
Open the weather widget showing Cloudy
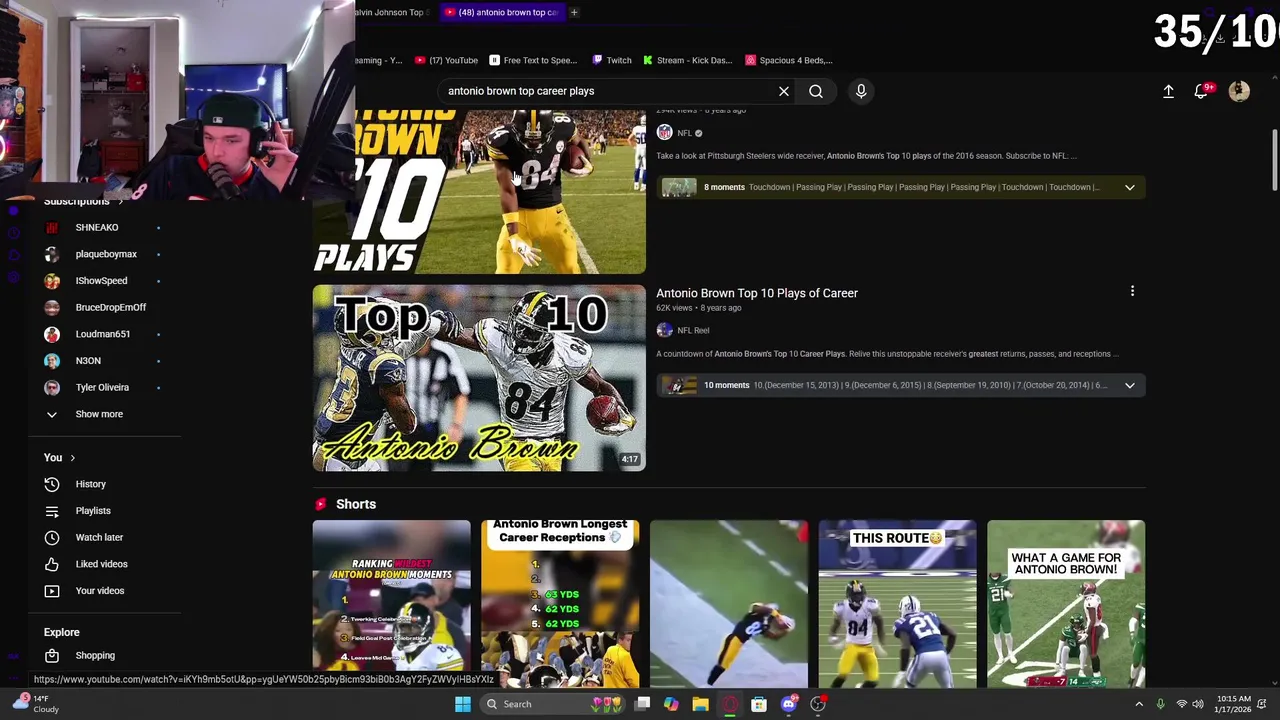click(35, 704)
